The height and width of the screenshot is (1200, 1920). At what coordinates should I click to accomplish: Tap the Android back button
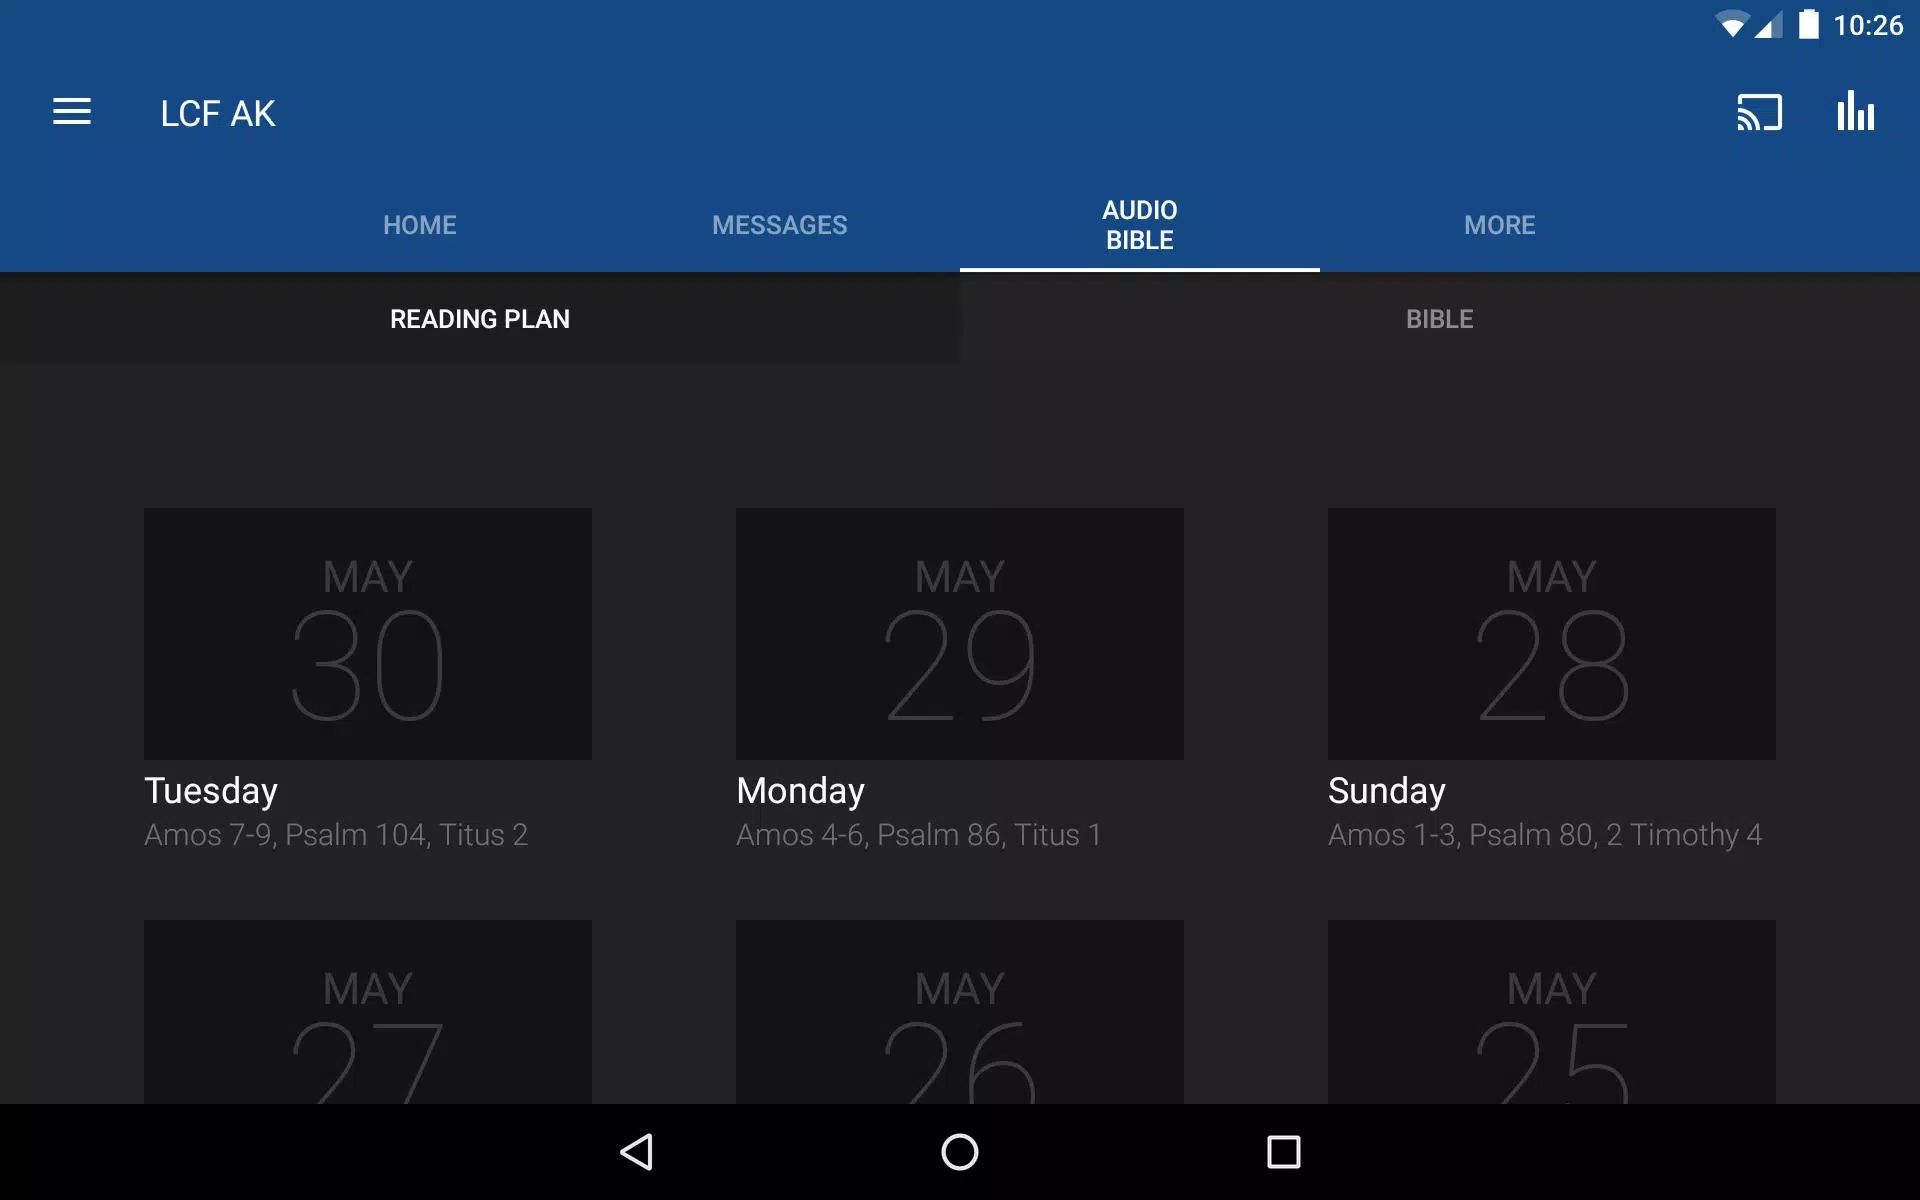[x=637, y=1152]
